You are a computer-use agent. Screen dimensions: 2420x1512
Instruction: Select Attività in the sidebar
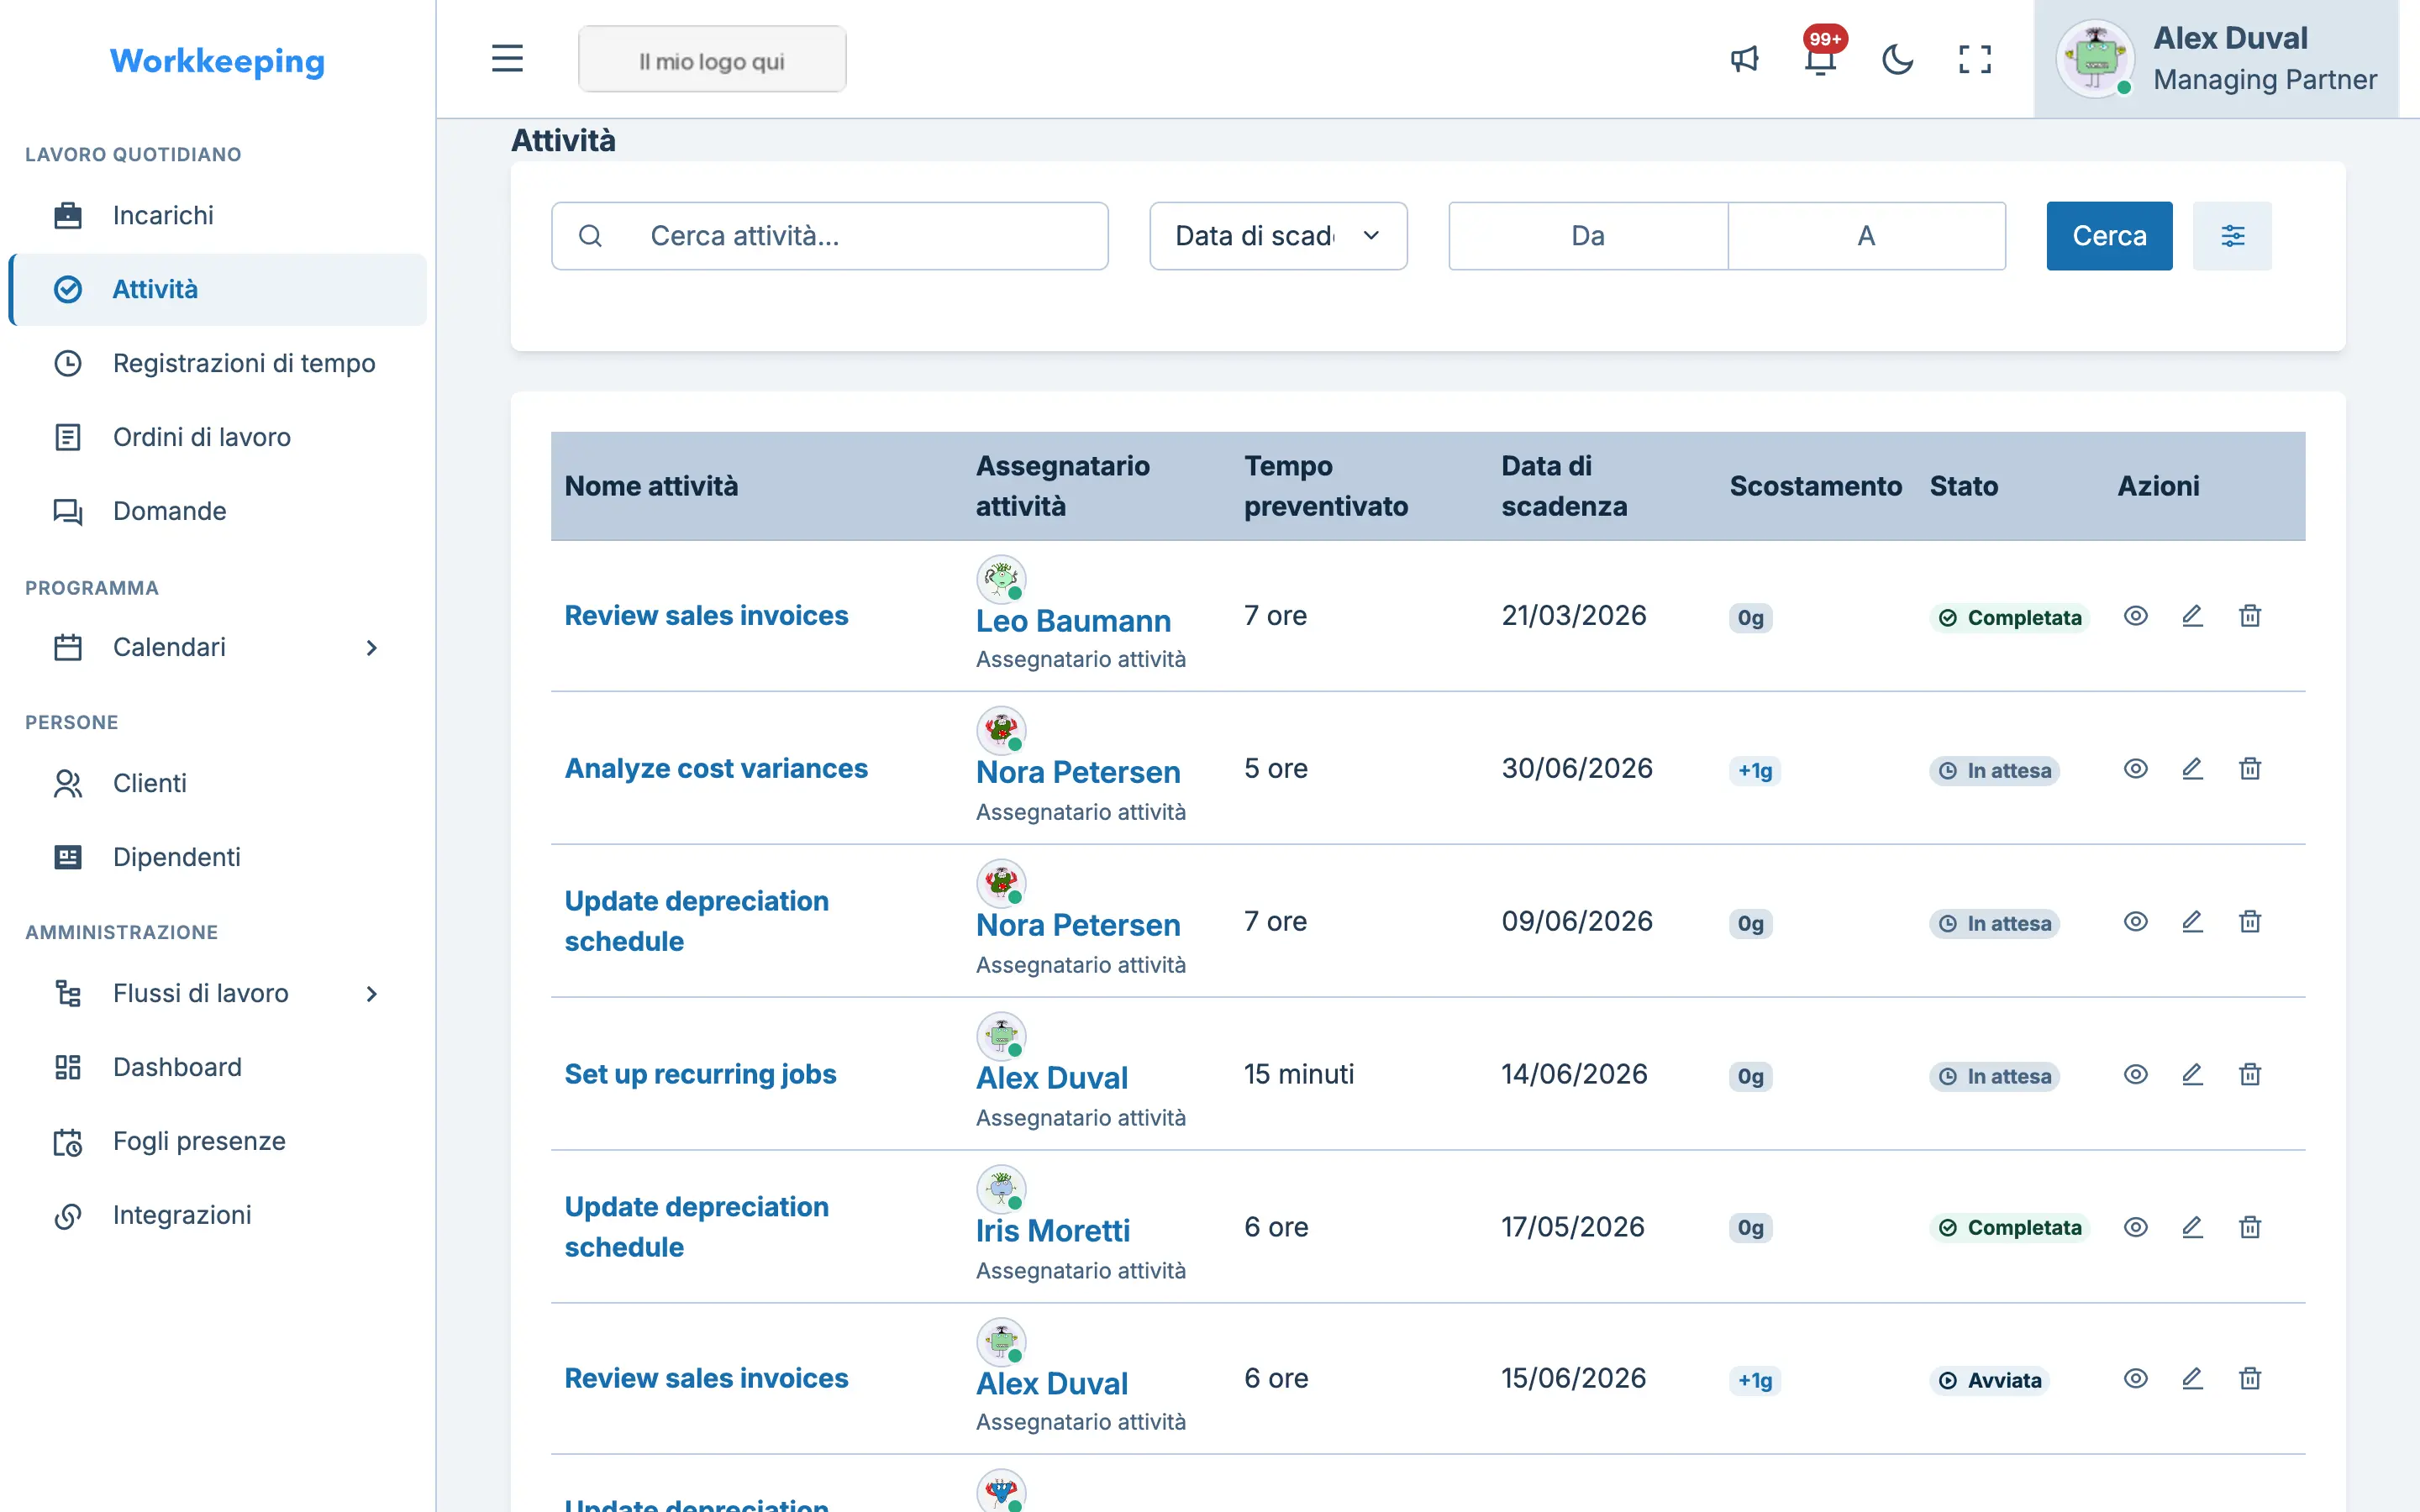point(217,289)
